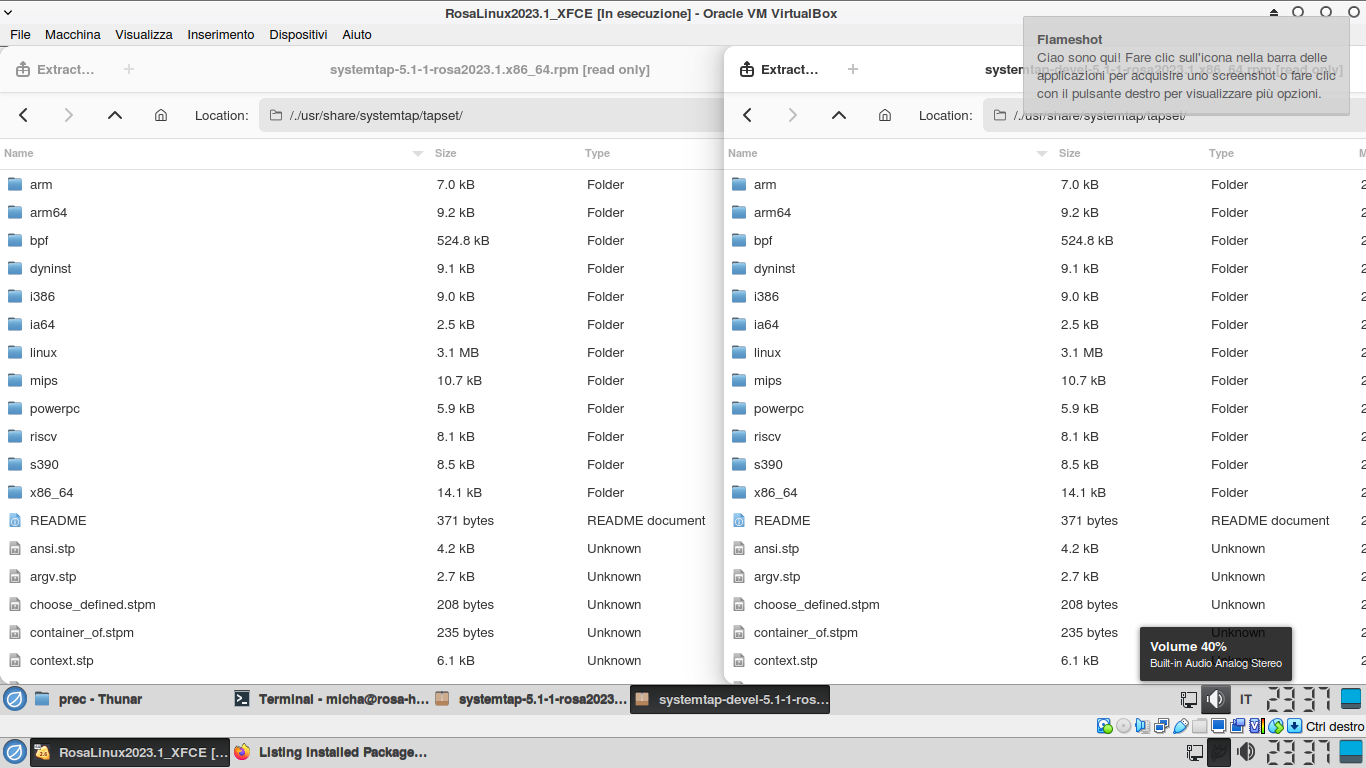Click the VirtualBox optical disc status icon
This screenshot has height=768, width=1366.
tap(1124, 726)
